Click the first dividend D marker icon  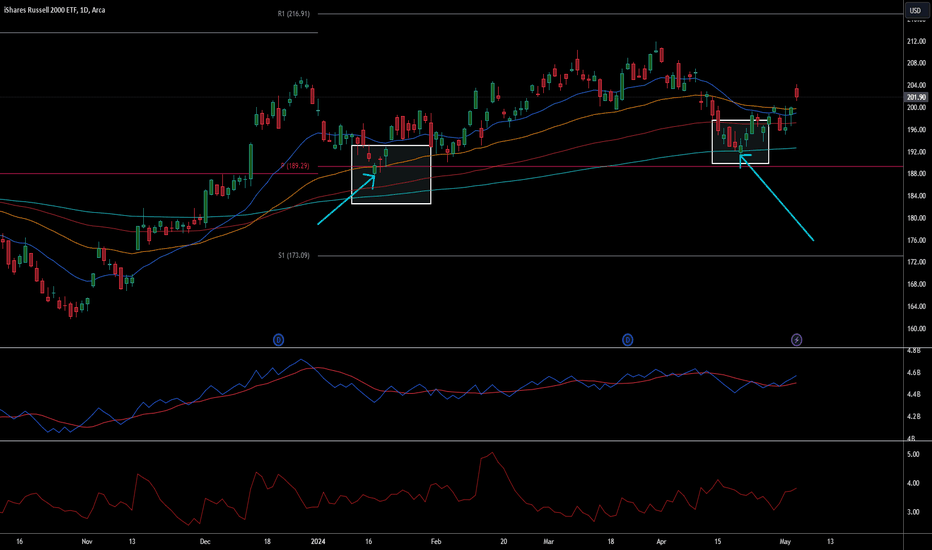coord(278,340)
